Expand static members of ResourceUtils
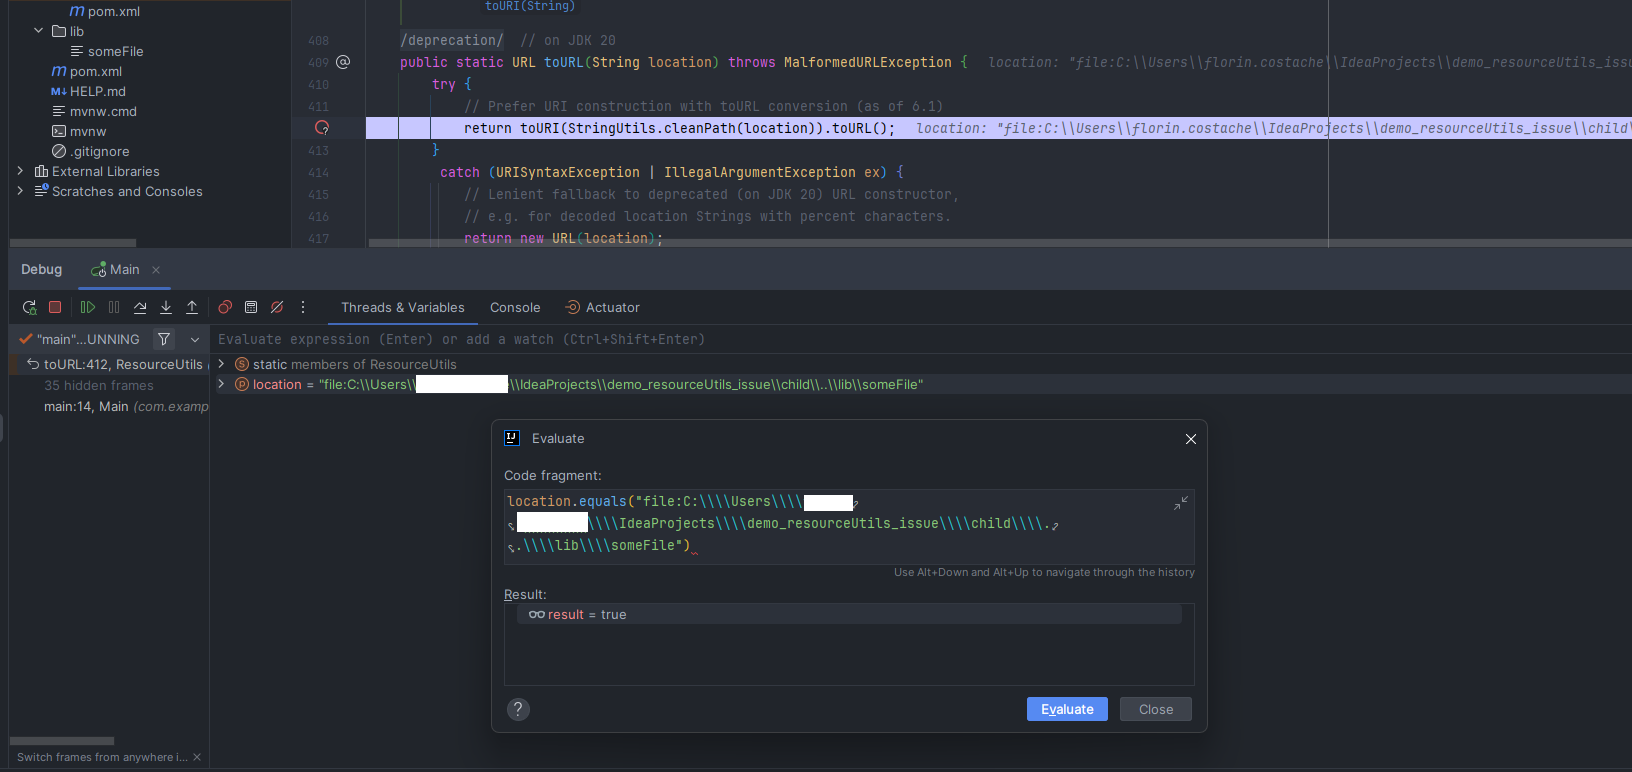The image size is (1632, 772). pos(221,364)
